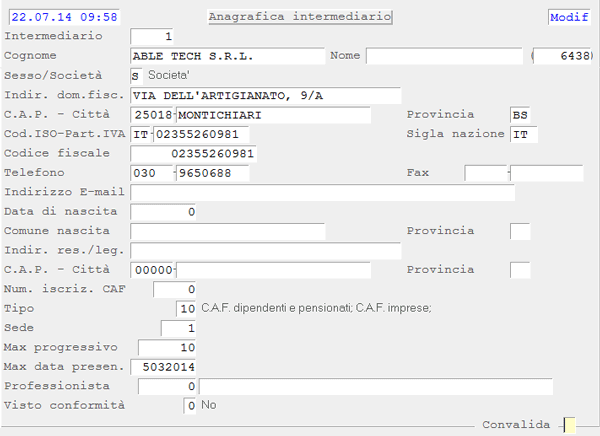600x436 pixels.
Task: Click the Sigla nazione field
Action: (x=524, y=134)
